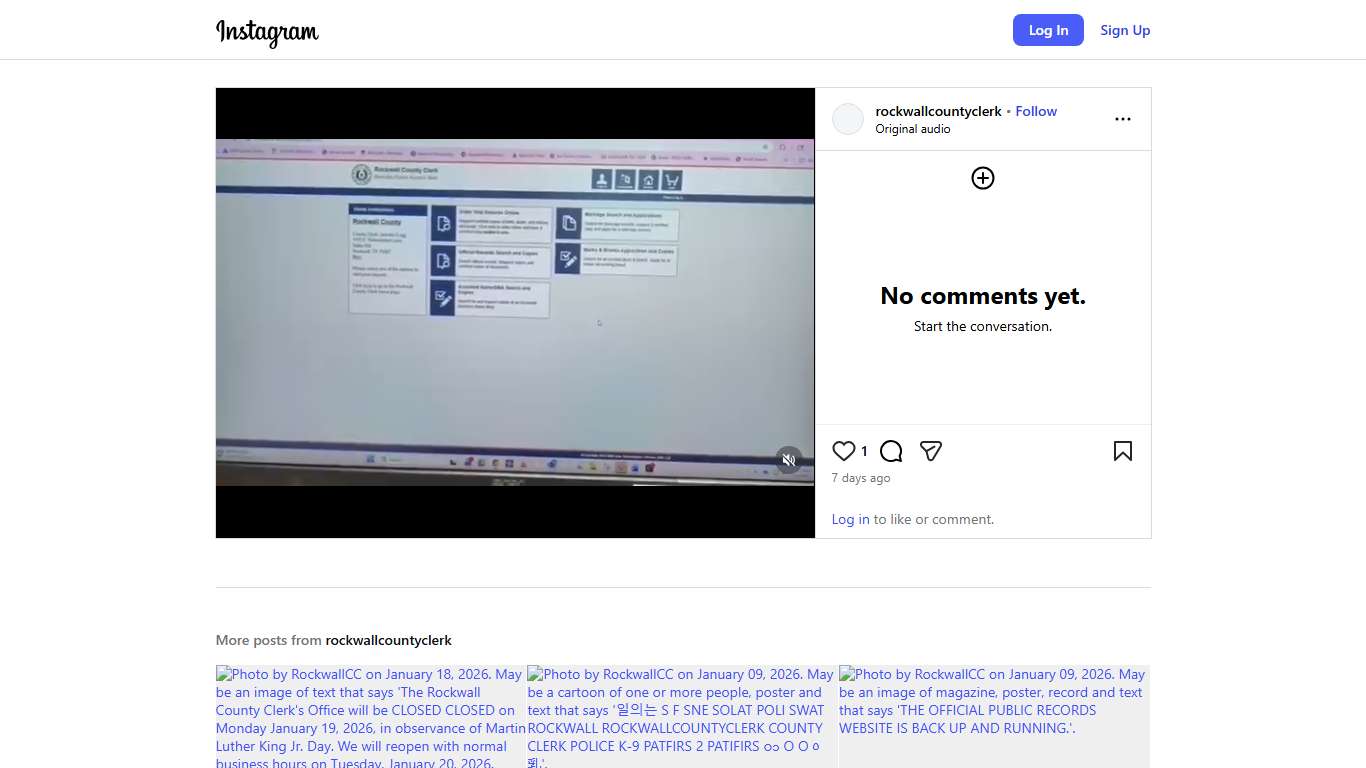Open rockwallcountyclerk username in post header
1366x768 pixels.
(x=938, y=111)
